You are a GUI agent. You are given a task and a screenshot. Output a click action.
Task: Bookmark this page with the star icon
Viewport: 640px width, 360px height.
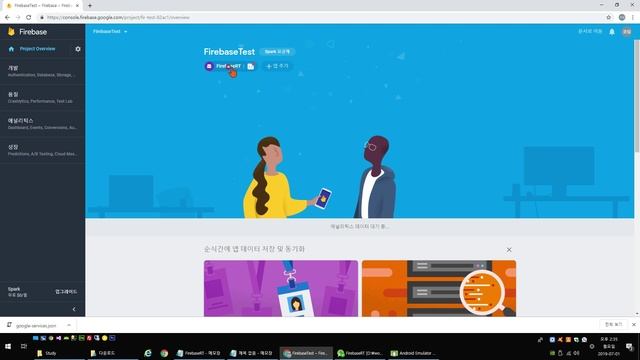click(x=609, y=18)
